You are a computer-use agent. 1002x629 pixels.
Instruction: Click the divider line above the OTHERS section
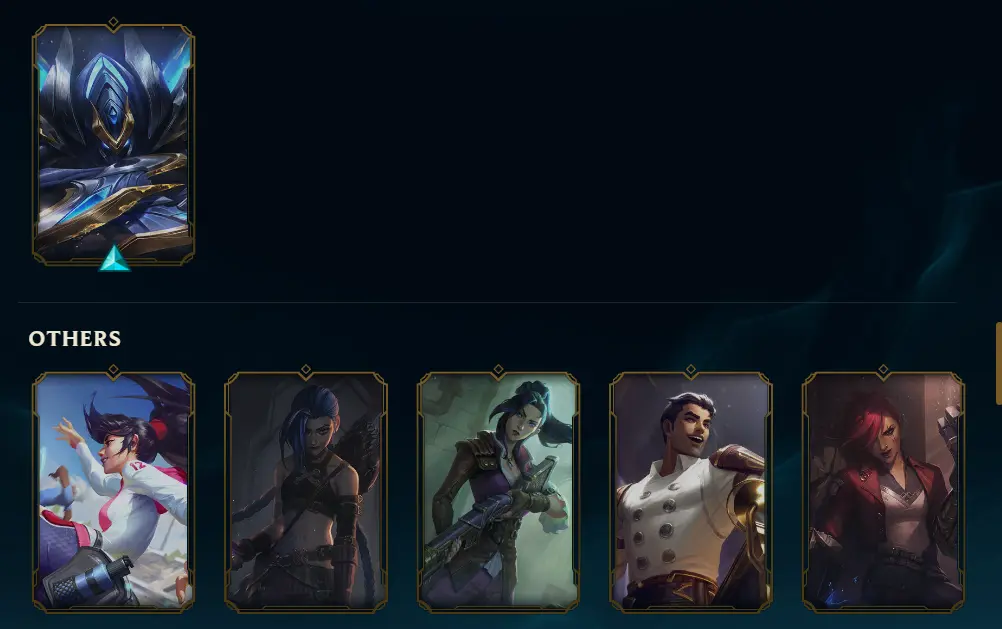click(487, 302)
